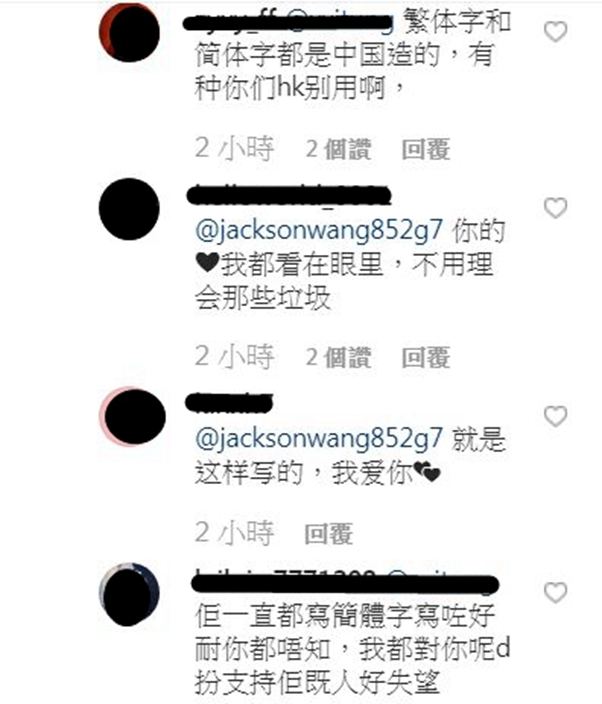View likes on the first comment
This screenshot has width=602, height=704.
tap(338, 149)
